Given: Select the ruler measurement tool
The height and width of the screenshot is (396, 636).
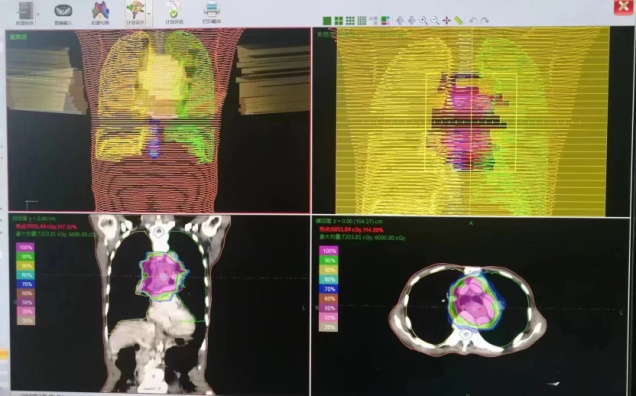Looking at the screenshot, I should tap(458, 21).
